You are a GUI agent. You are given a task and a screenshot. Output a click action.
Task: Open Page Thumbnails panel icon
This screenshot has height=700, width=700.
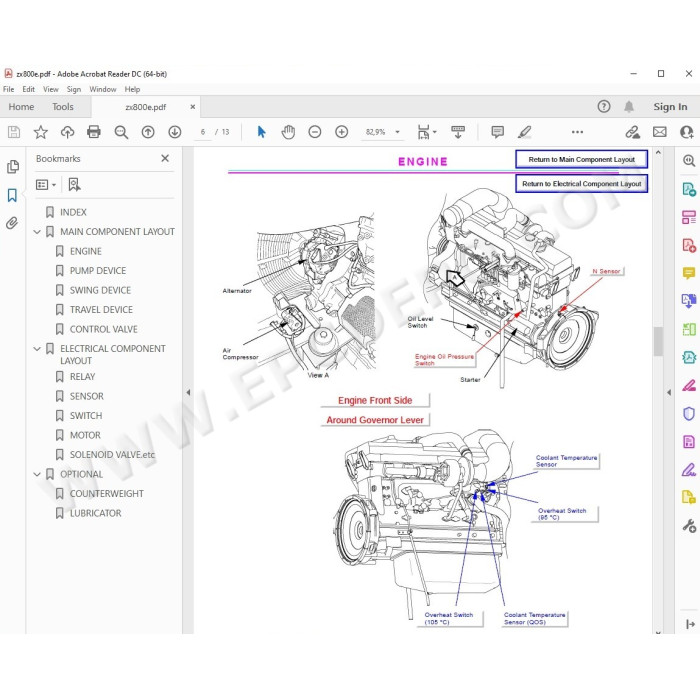pos(12,167)
